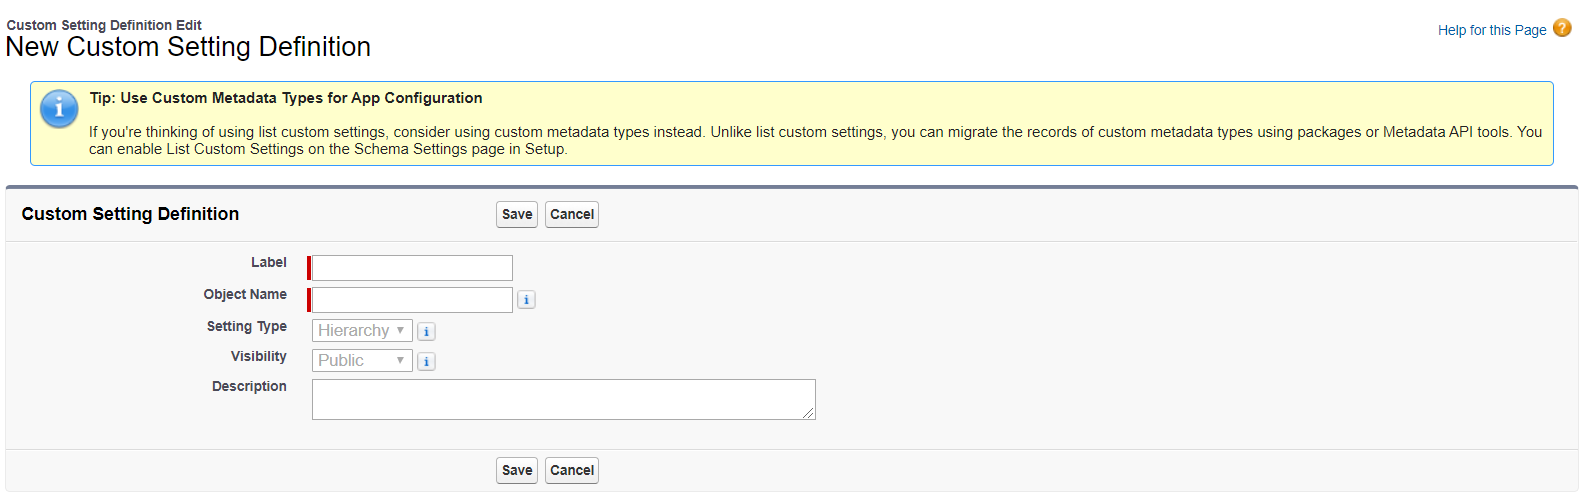Click the Setting Type field label
Viewport: 1591px width, 504px height.
(246, 326)
